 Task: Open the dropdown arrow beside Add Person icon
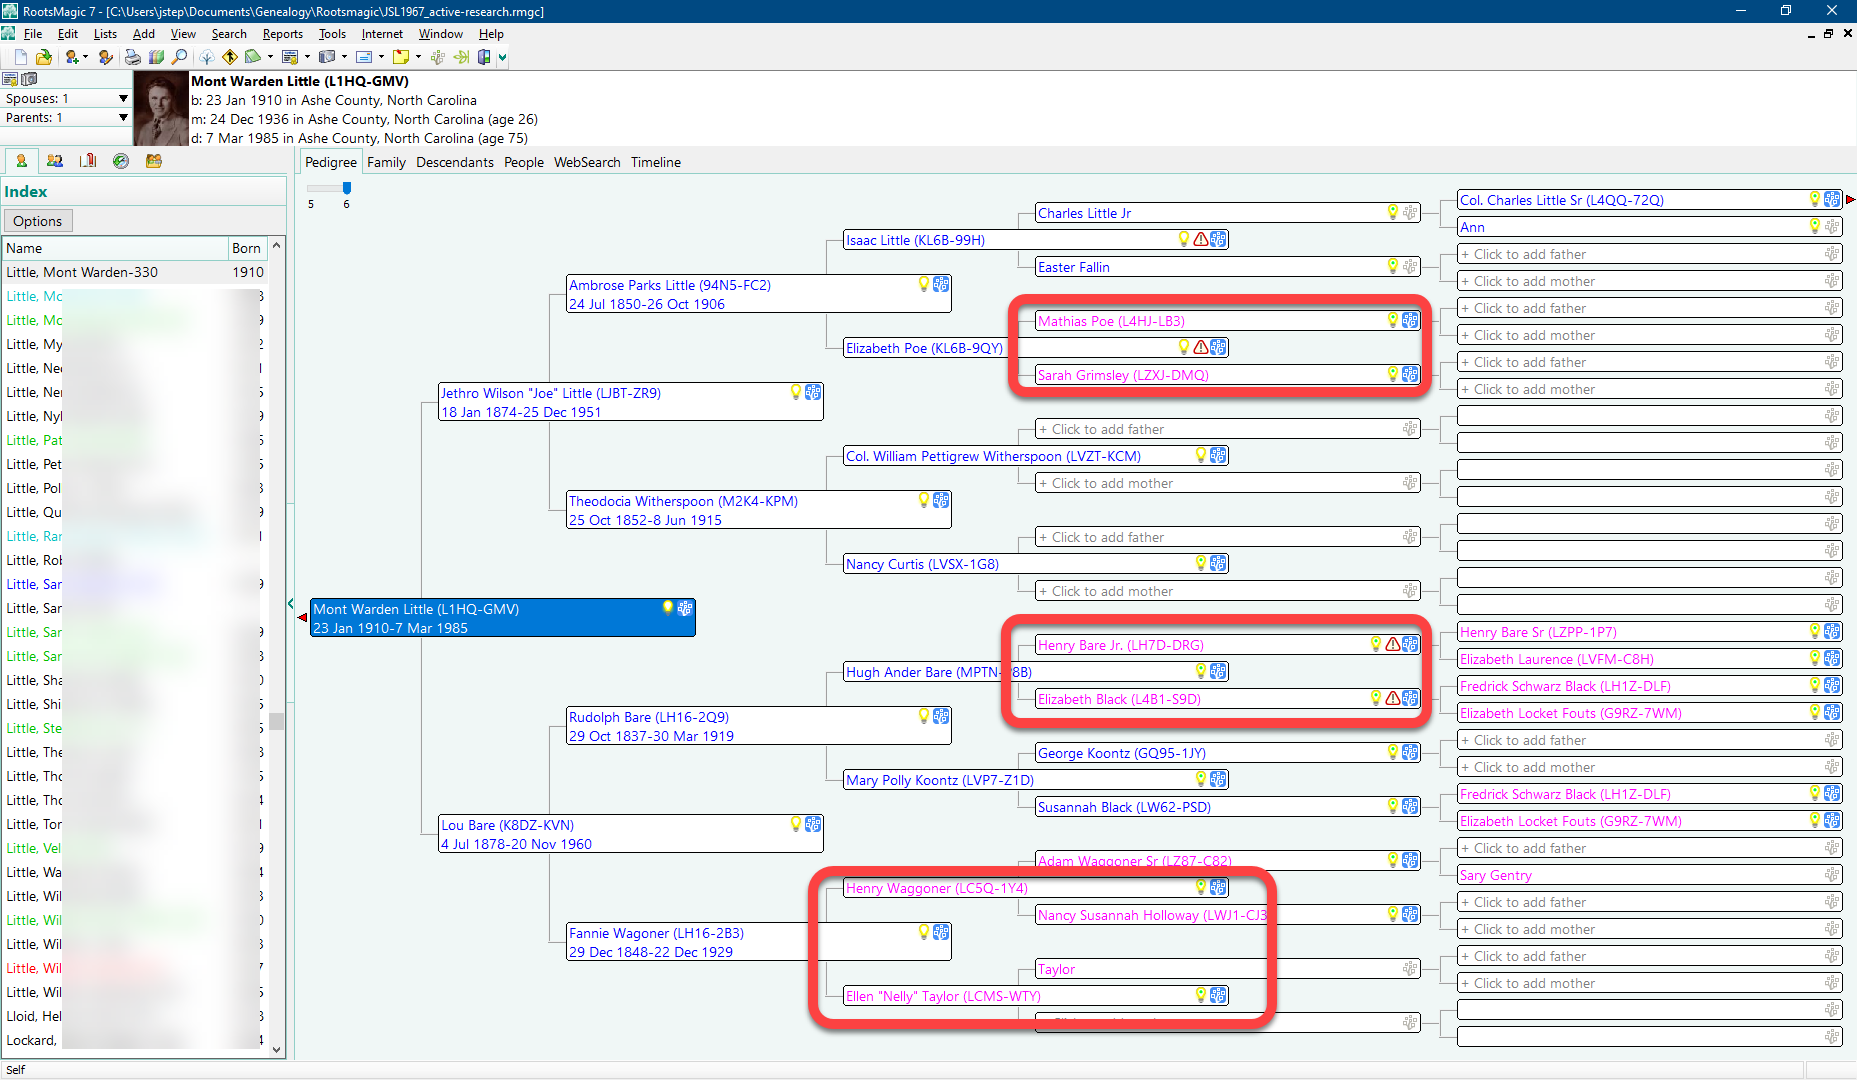tap(86, 57)
